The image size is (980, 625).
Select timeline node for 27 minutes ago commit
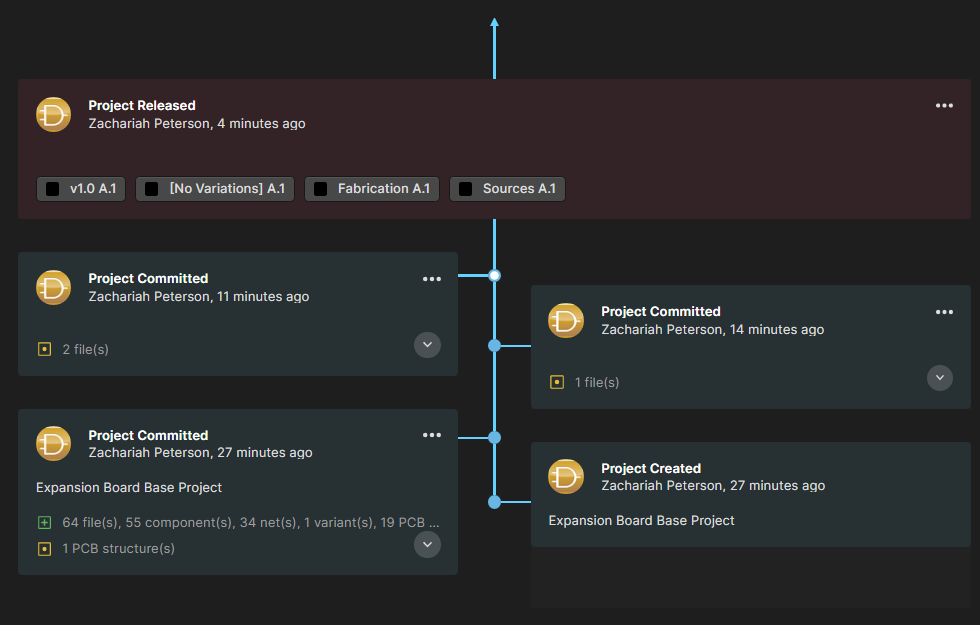coord(494,438)
